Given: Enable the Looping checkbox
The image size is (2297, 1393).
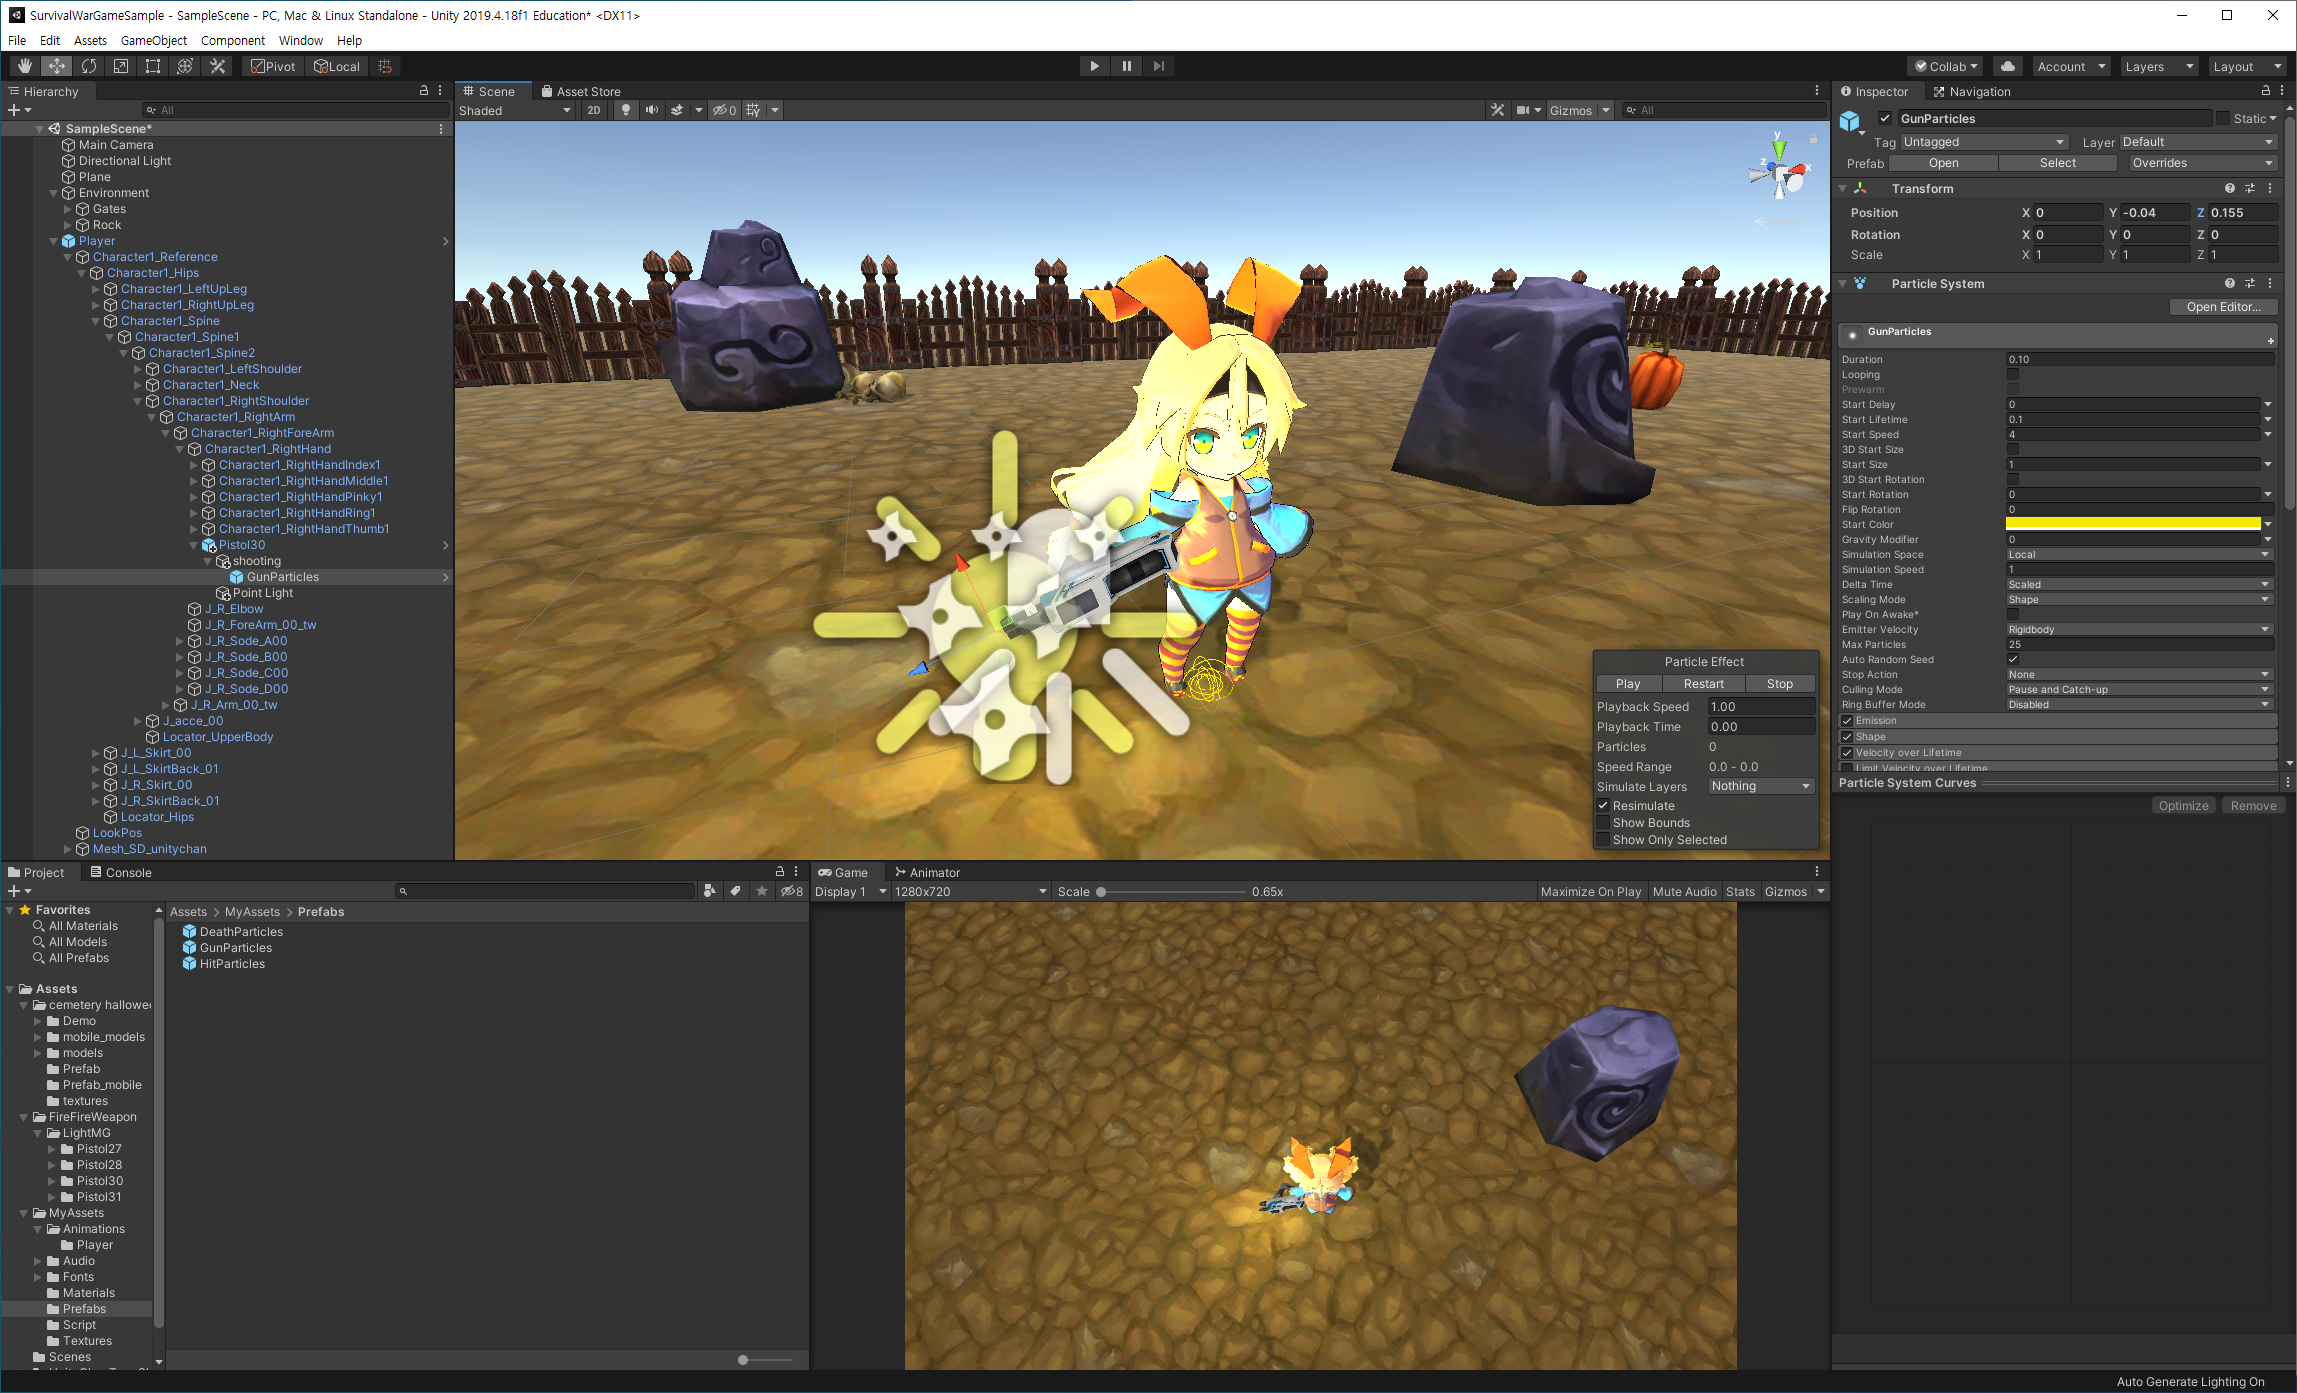Looking at the screenshot, I should (2013, 375).
